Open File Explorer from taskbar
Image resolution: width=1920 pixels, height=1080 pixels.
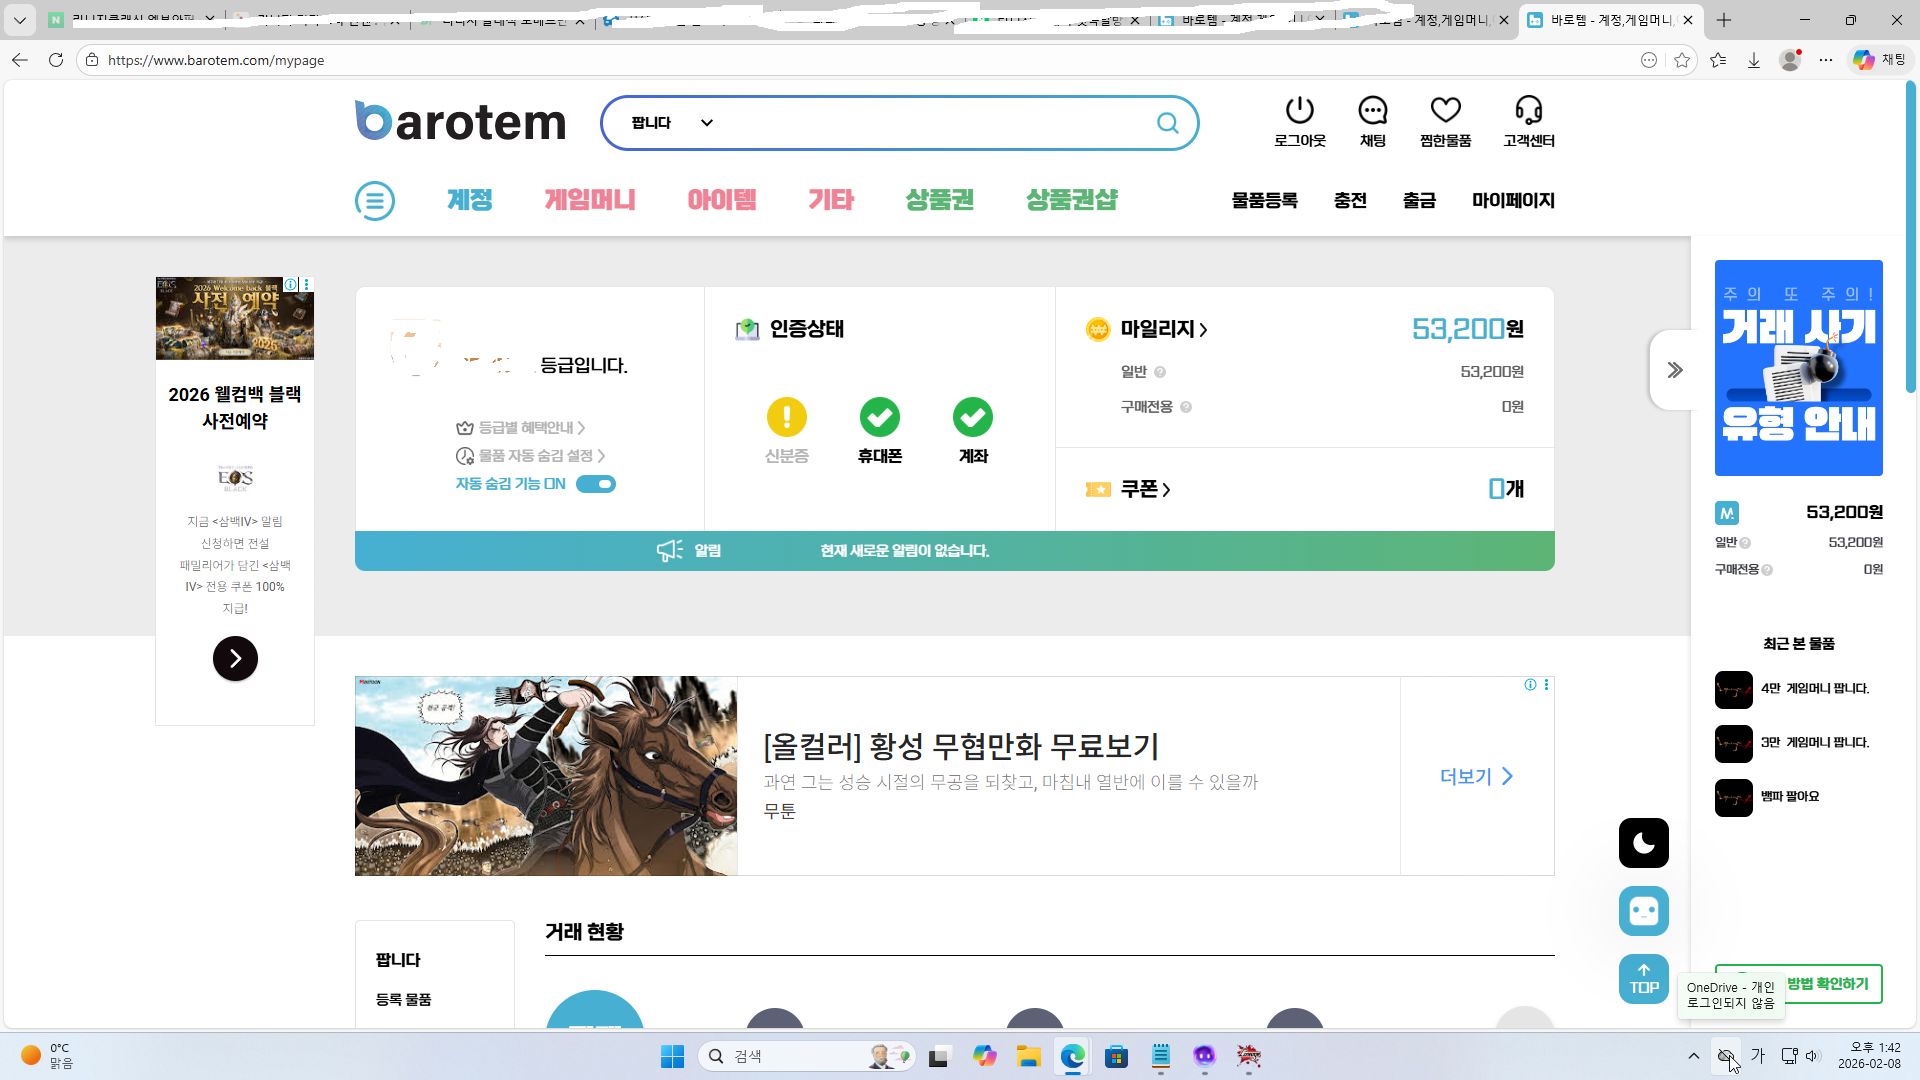click(x=1029, y=1056)
